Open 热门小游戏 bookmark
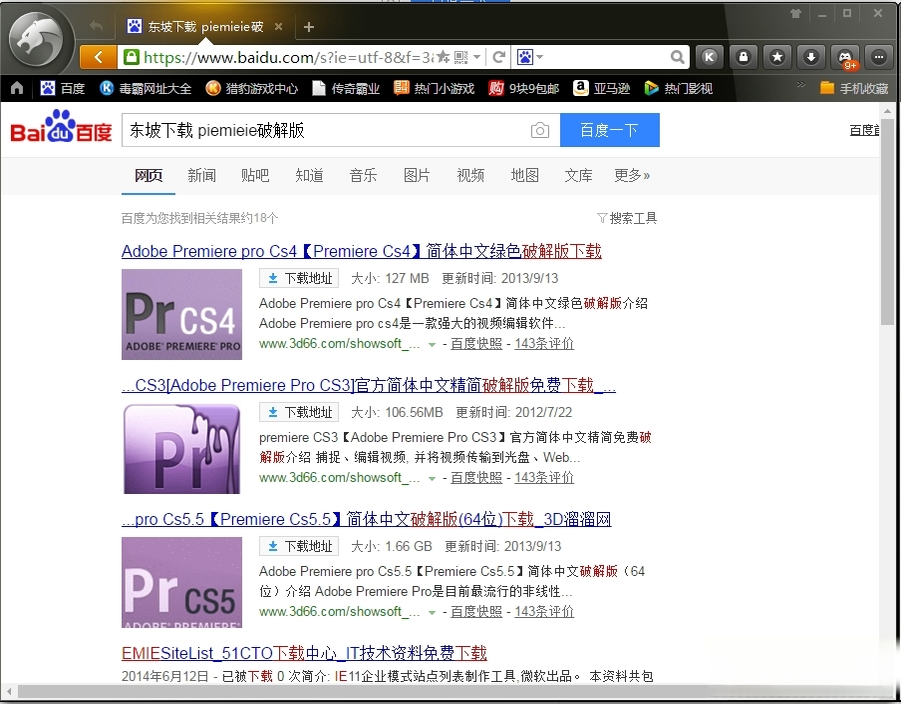 [x=434, y=88]
